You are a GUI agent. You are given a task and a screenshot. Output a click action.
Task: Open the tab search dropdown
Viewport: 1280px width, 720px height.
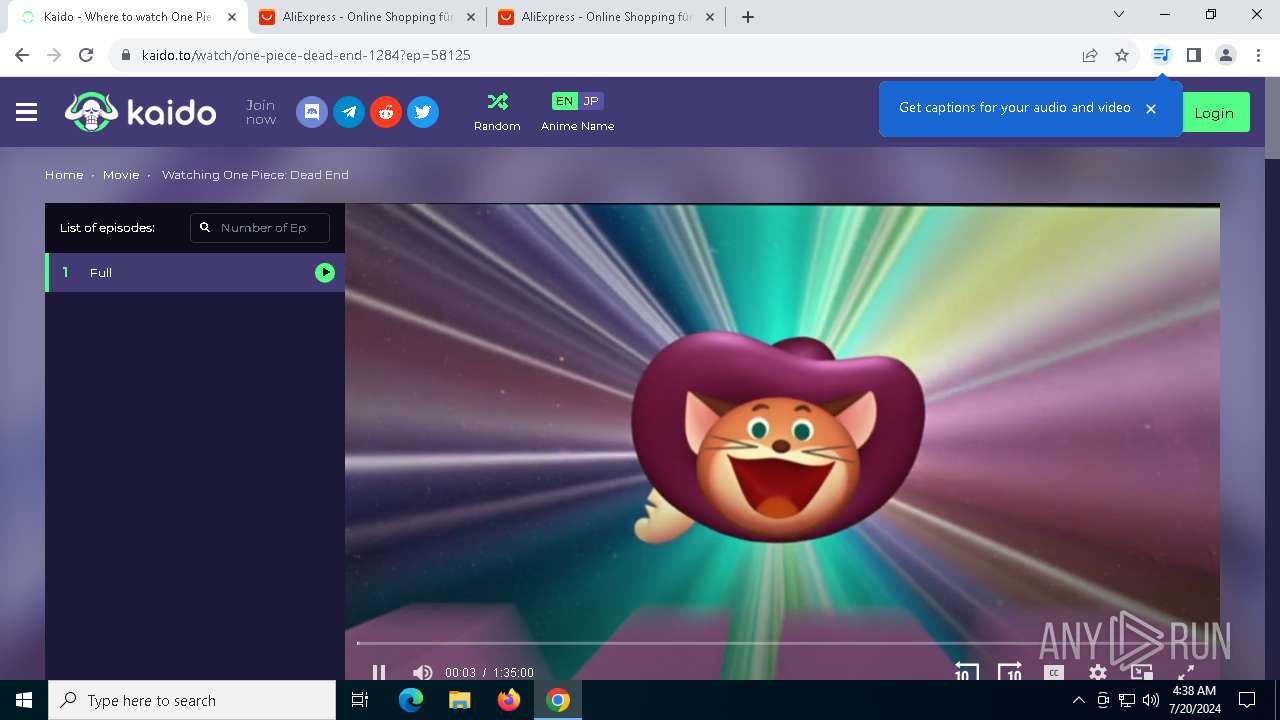point(1119,14)
